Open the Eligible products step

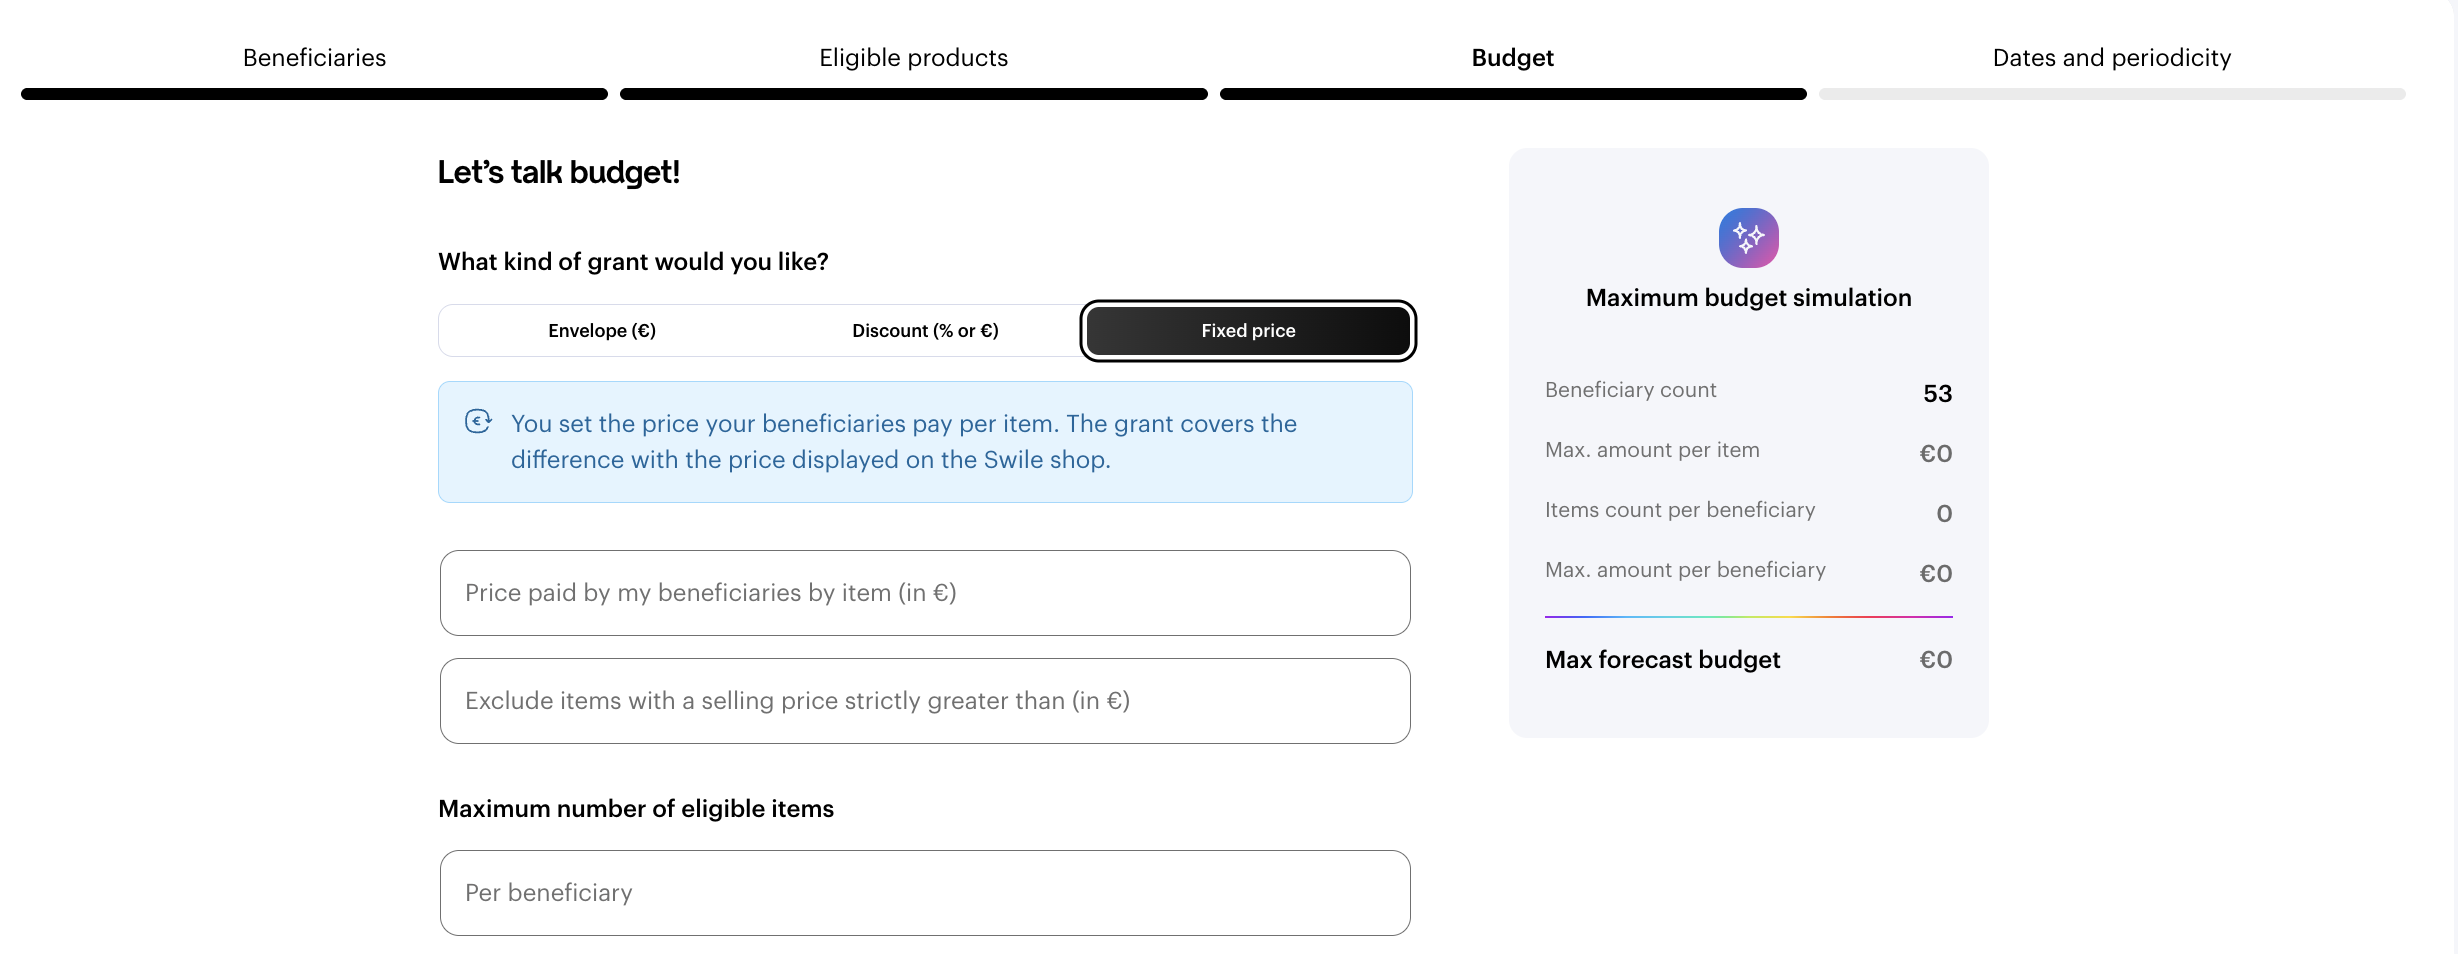click(x=913, y=58)
